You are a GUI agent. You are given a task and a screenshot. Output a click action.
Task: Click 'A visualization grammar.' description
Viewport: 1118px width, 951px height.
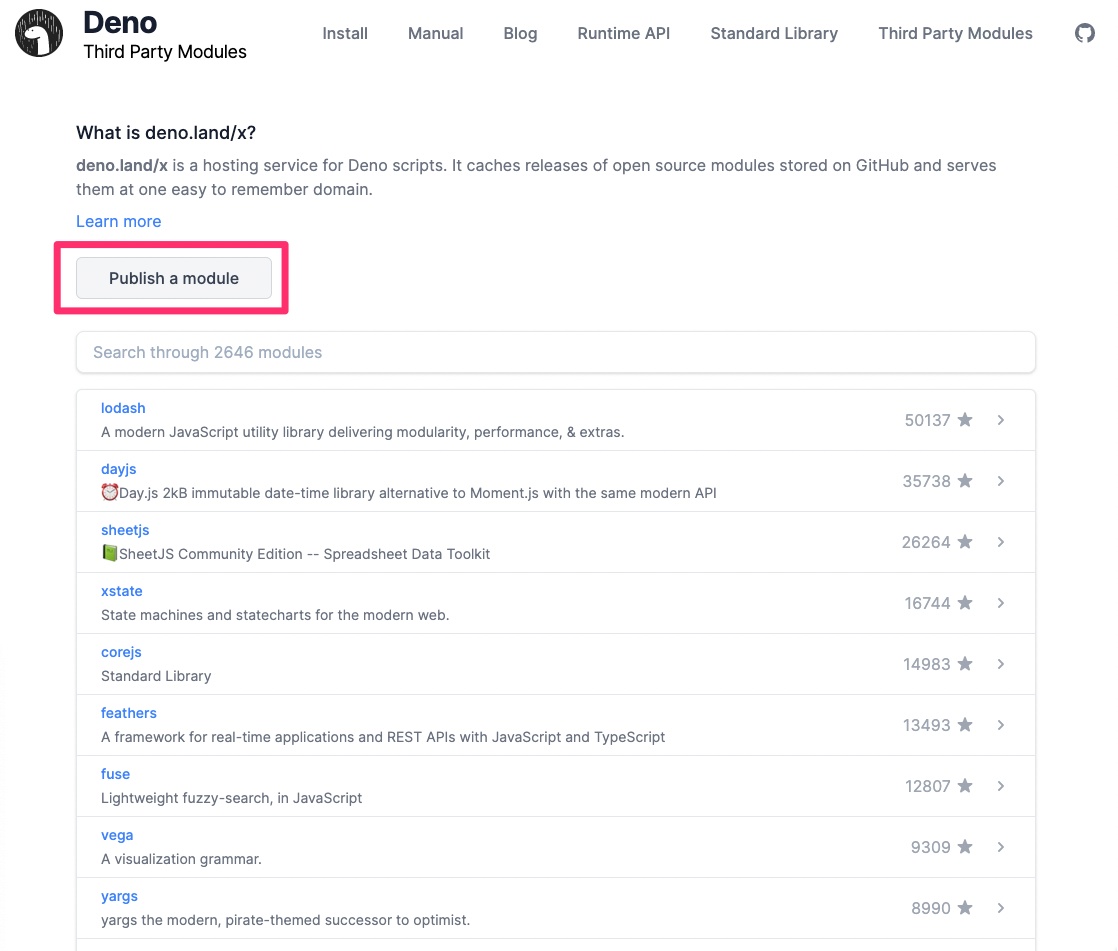181,859
